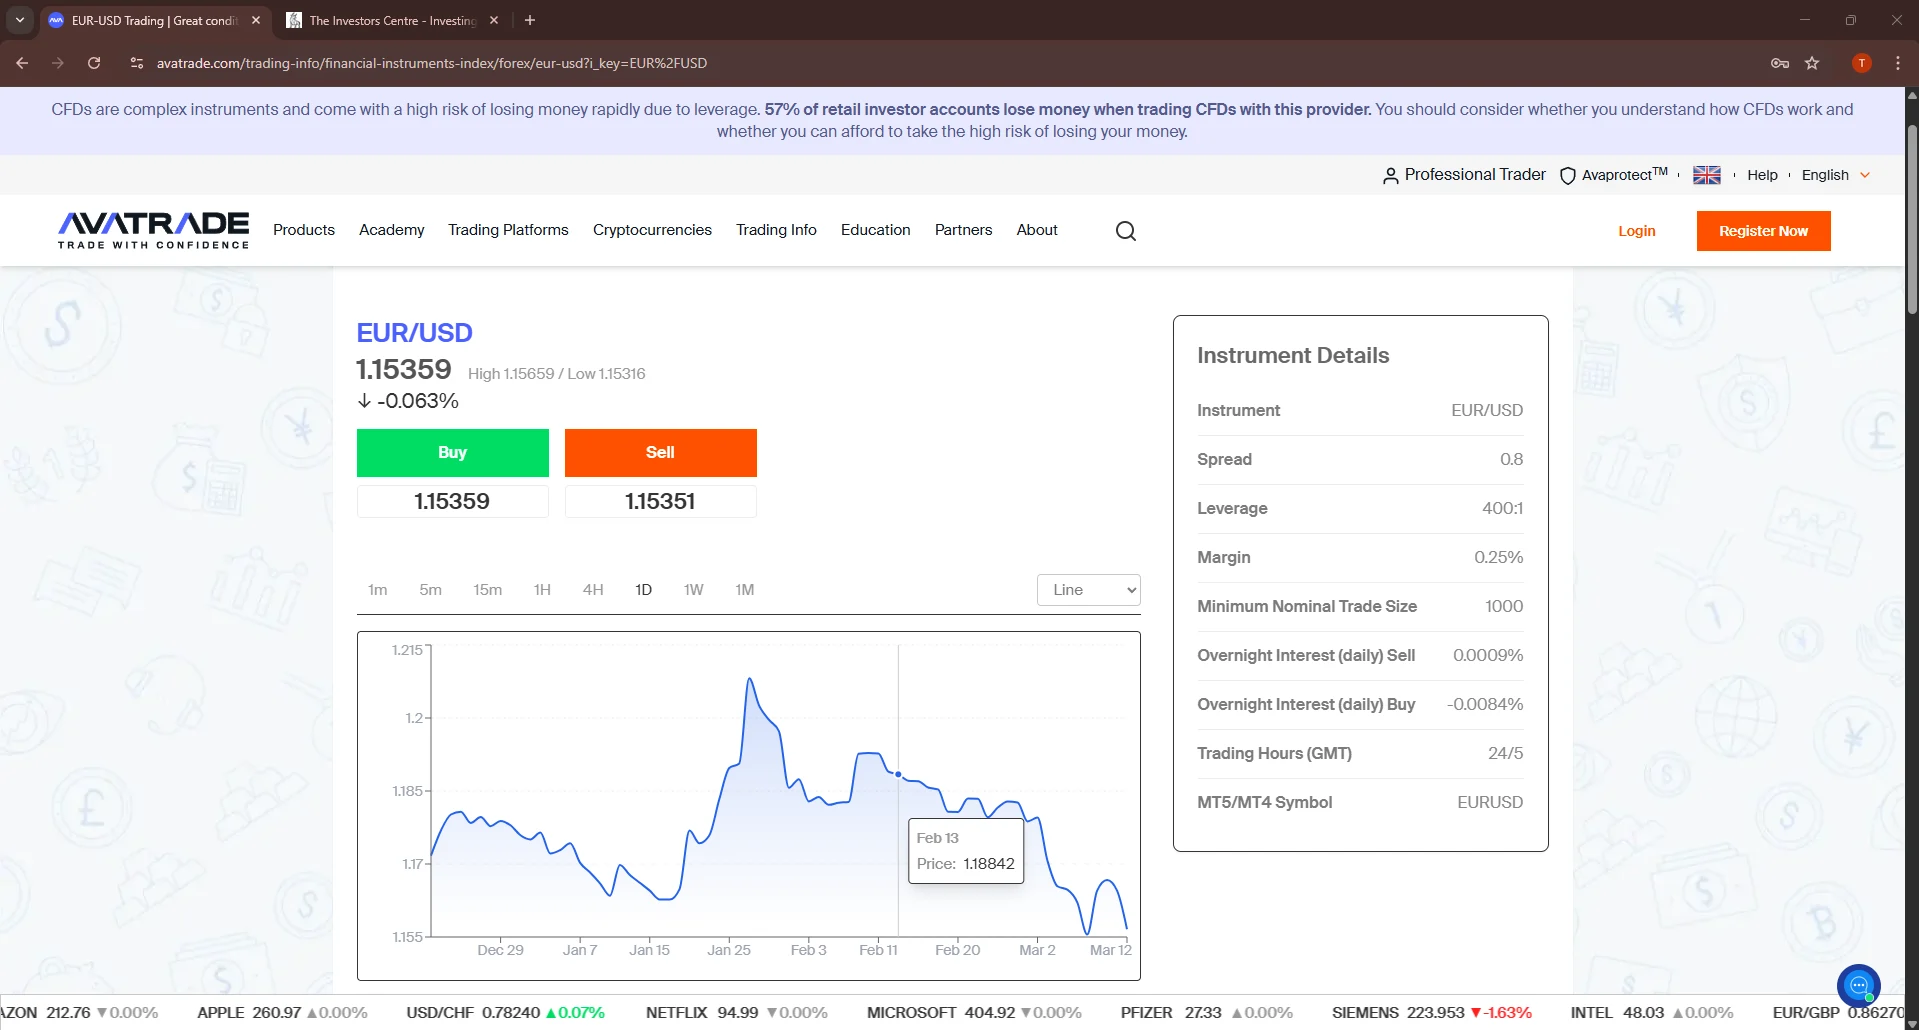Viewport: 1919px width, 1030px height.
Task: Open the Trading Info menu
Action: point(776,230)
